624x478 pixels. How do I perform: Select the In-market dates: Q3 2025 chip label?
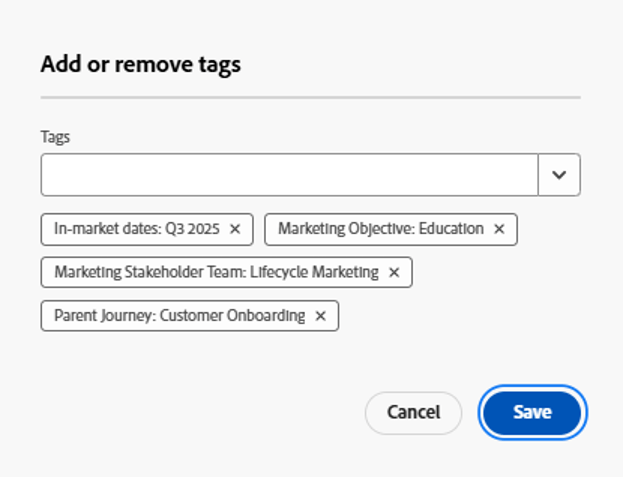click(137, 229)
